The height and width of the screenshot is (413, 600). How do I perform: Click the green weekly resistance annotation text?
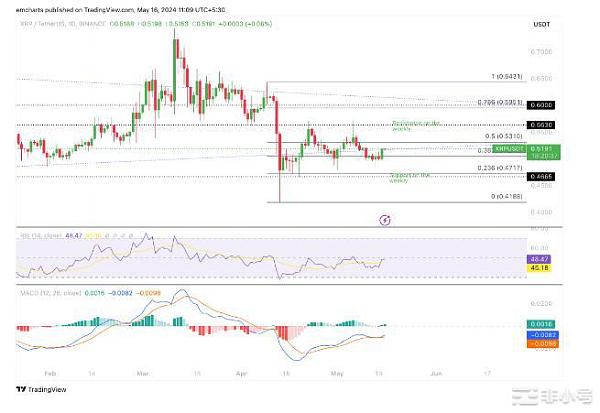[x=416, y=126]
